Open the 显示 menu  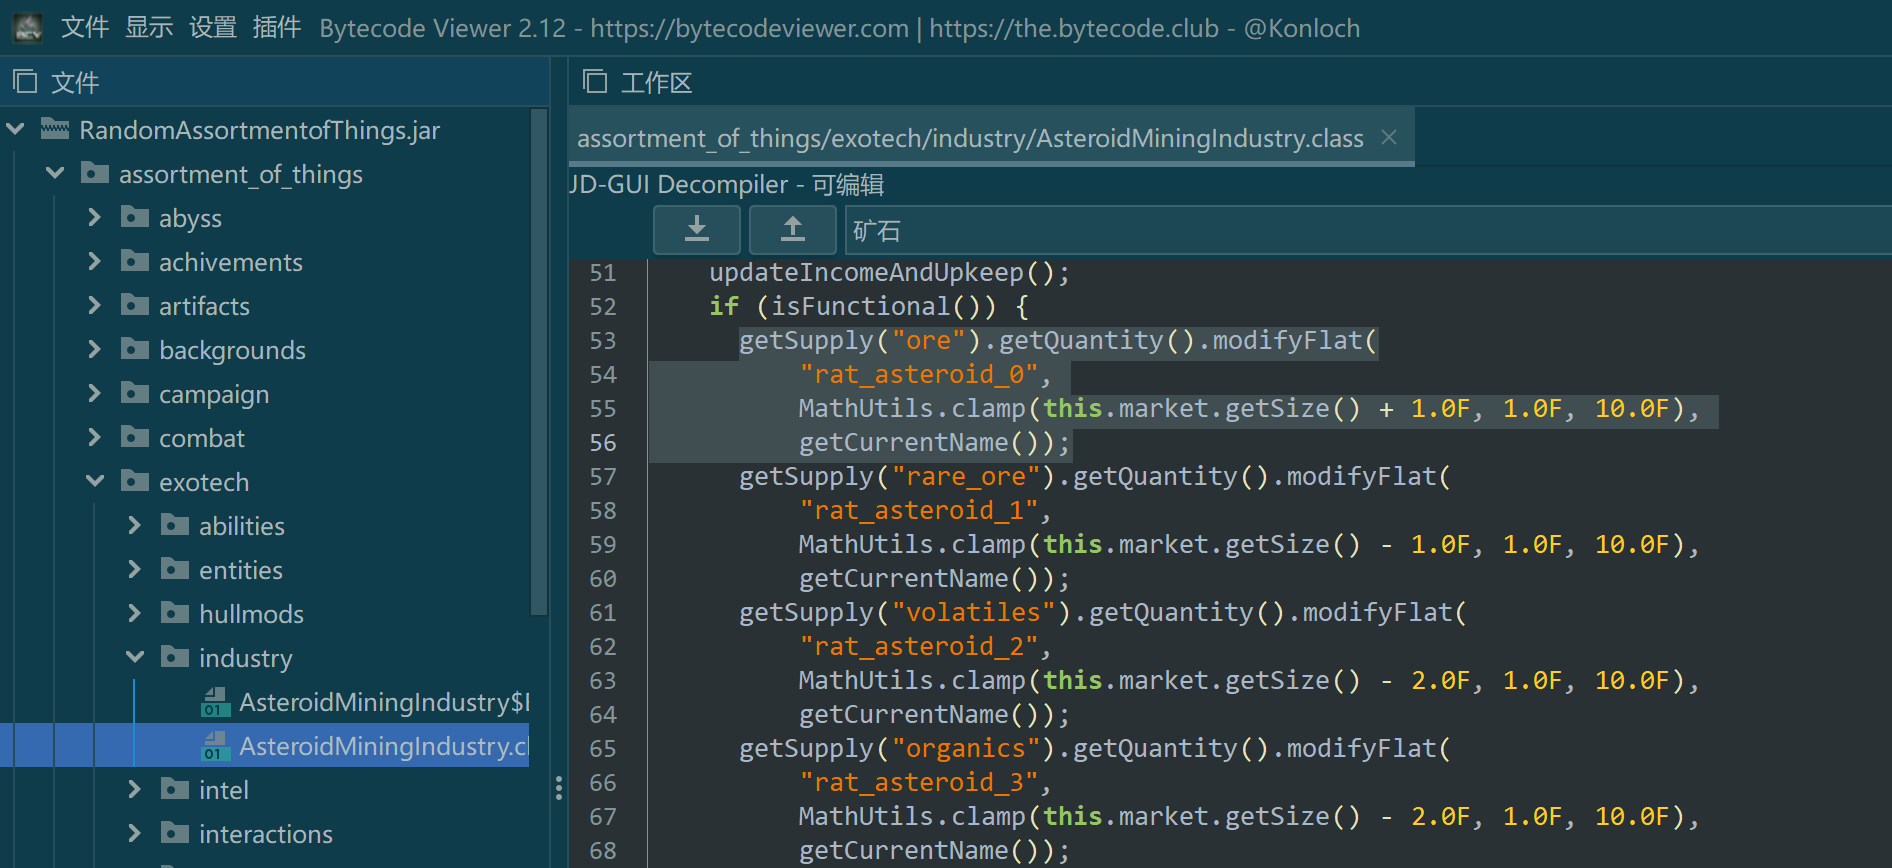(149, 28)
